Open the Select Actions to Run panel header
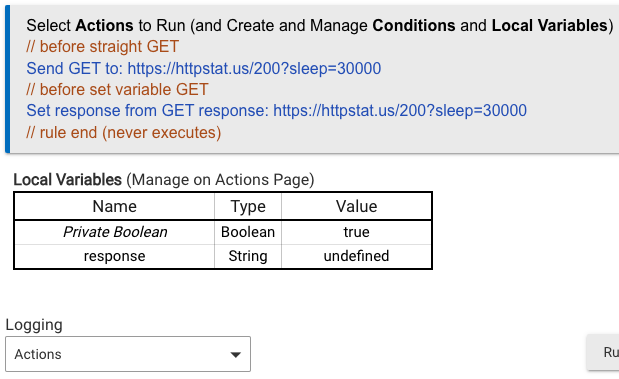 coord(320,25)
